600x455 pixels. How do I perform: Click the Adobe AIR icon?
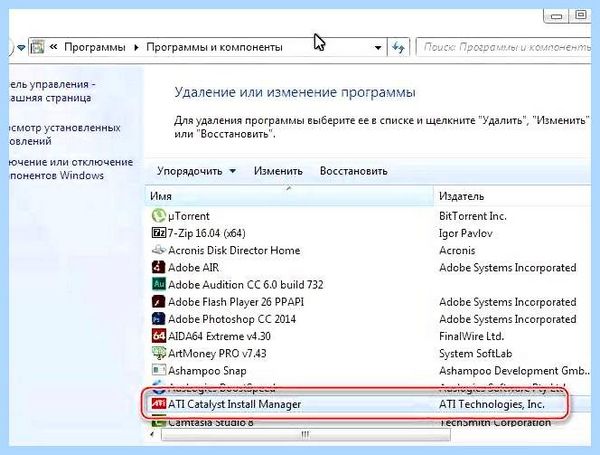point(158,267)
